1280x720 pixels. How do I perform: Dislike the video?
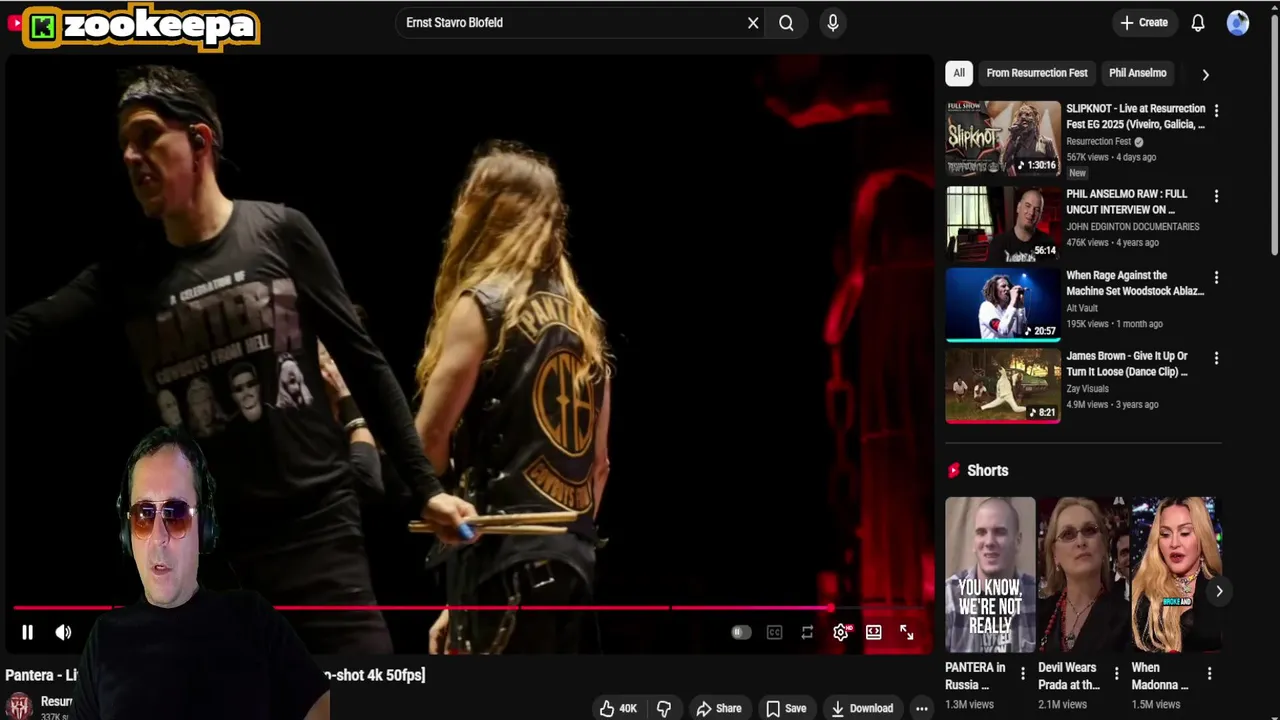tap(663, 708)
